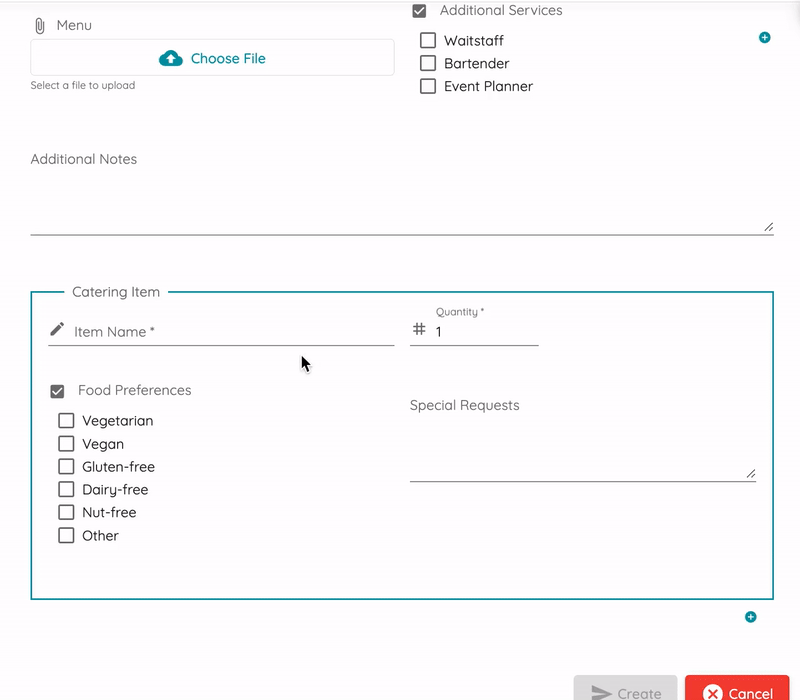This screenshot has width=800, height=700.
Task: Click the paper plane icon in Create button
Action: point(601,693)
